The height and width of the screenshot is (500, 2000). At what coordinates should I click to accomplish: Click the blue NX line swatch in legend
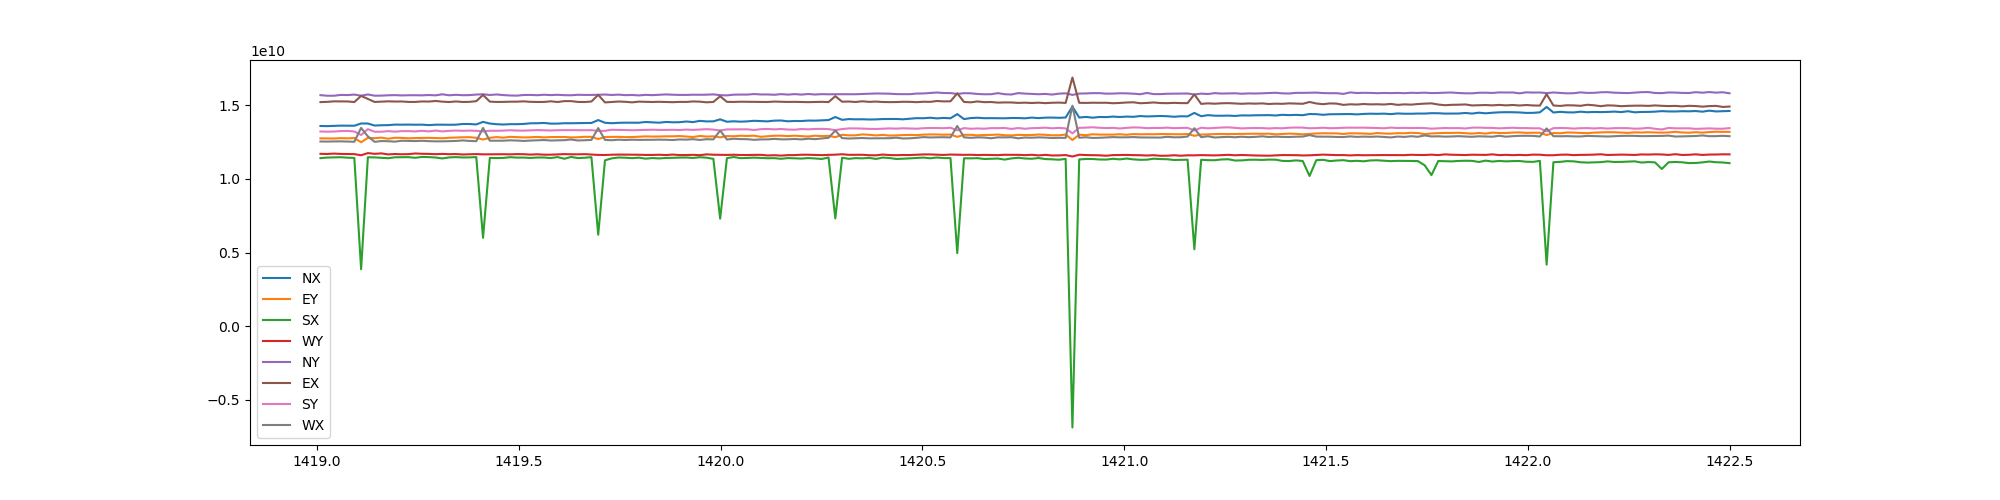[x=277, y=278]
